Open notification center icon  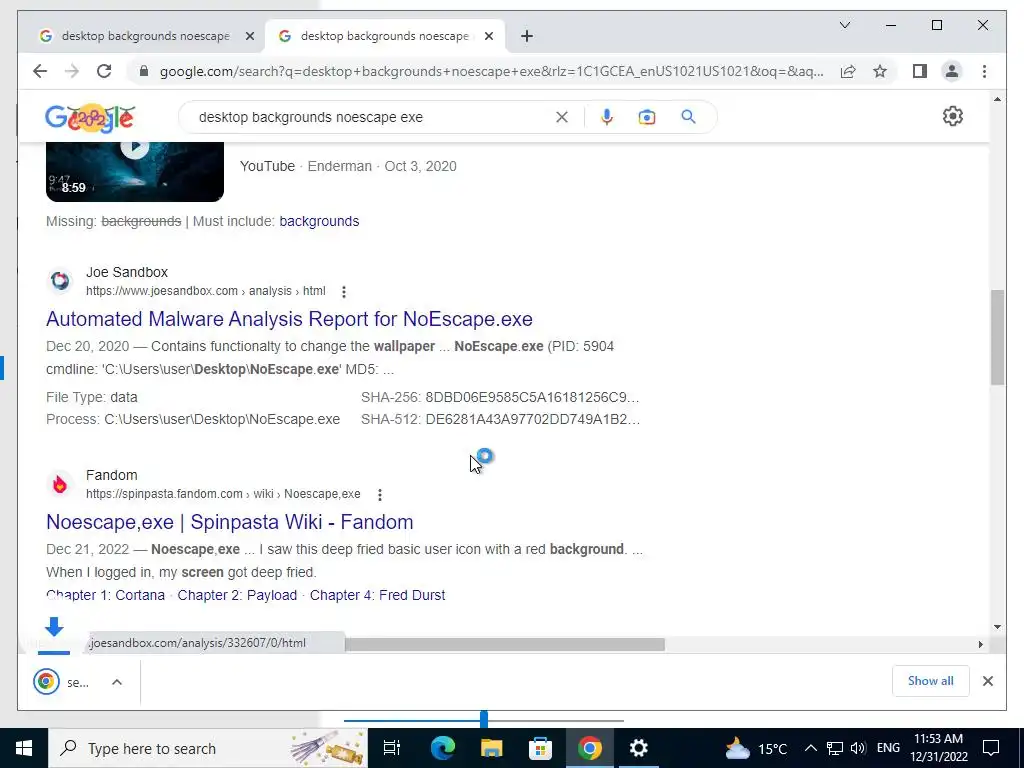pyautogui.click(x=991, y=748)
